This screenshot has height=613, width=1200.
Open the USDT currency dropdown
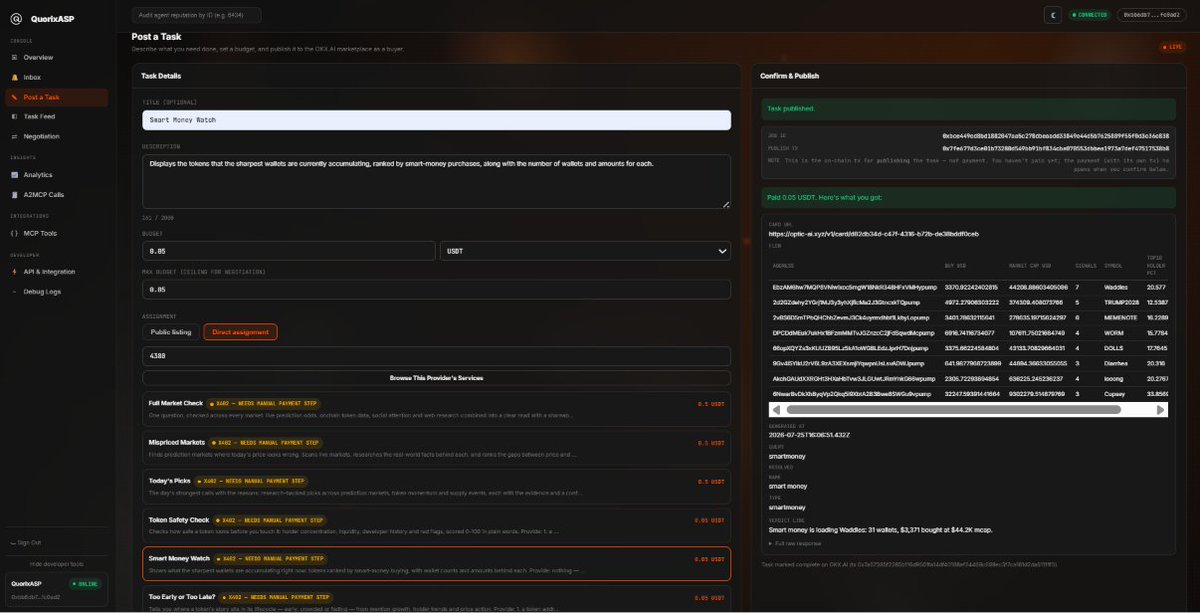tap(585, 251)
